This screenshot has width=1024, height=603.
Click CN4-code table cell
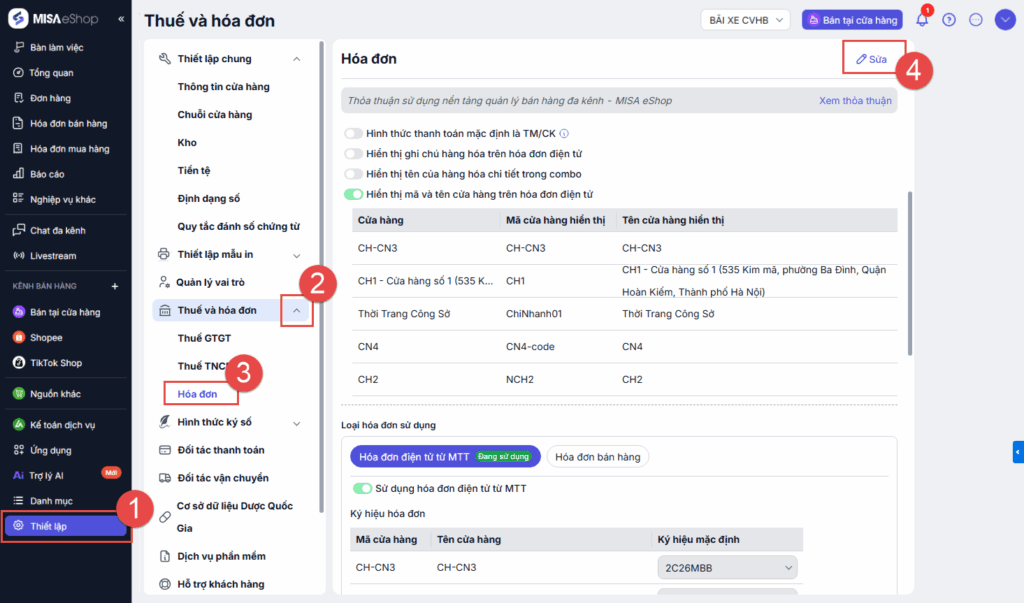tap(530, 346)
